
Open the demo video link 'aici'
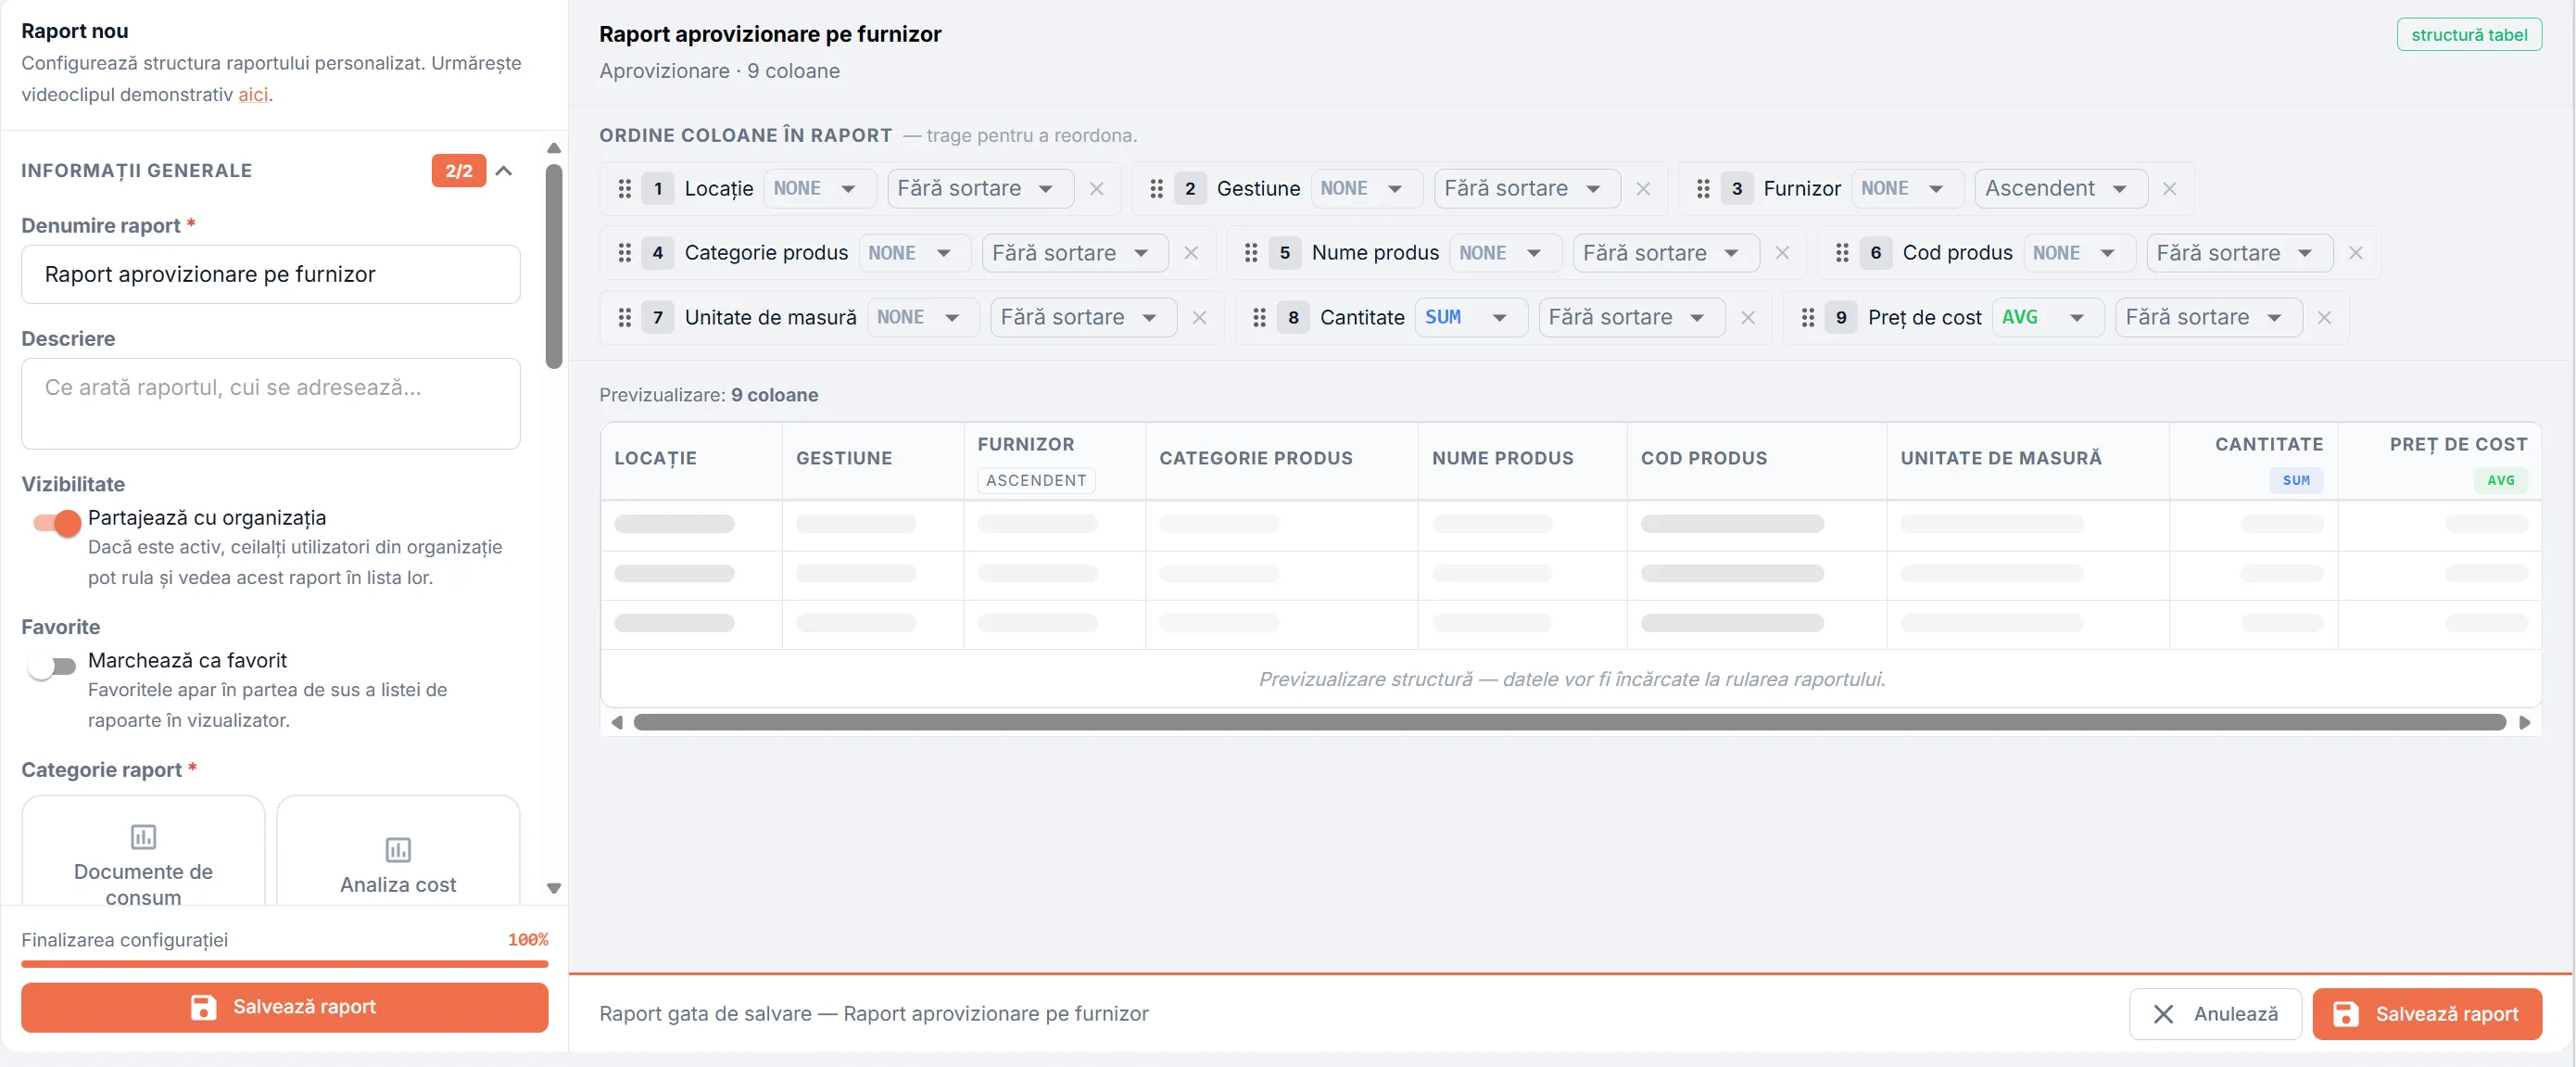(x=252, y=95)
